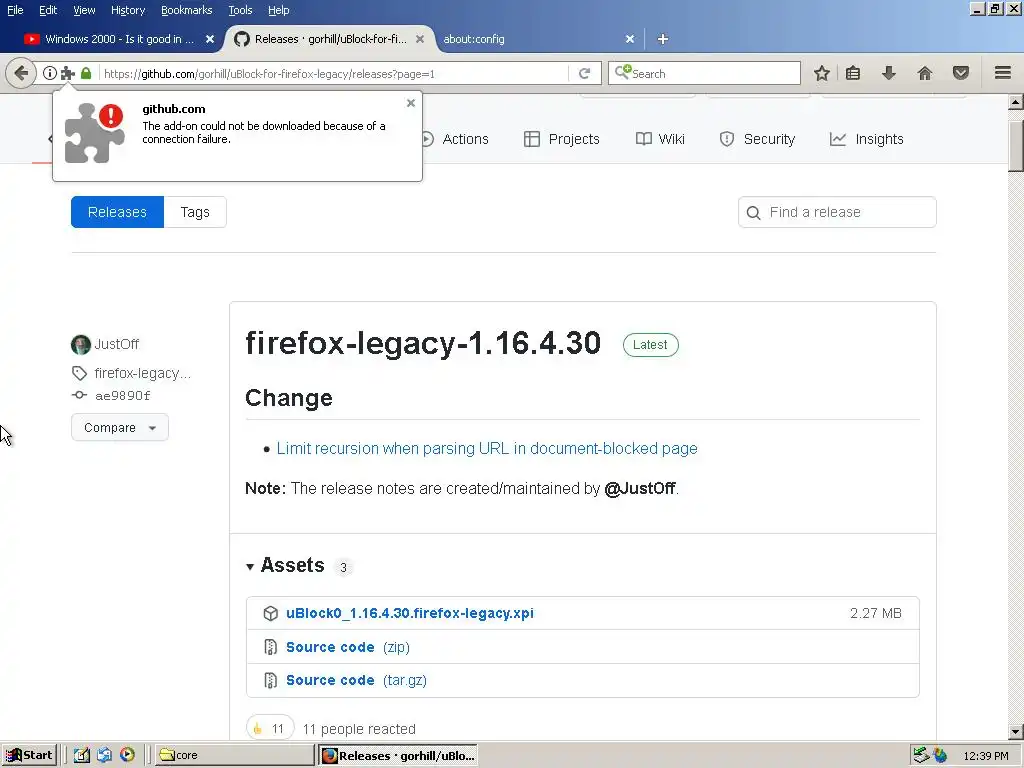Viewport: 1024px width, 768px height.
Task: Download uBlock0_1.16.4.30.firefox-legacy.xpi
Action: pos(410,613)
